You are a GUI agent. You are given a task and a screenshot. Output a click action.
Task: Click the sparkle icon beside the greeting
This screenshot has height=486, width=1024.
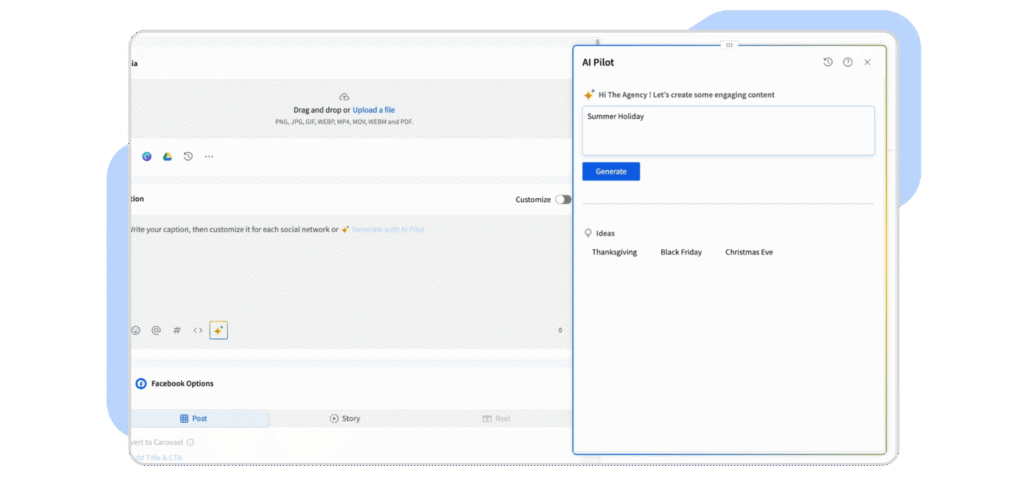pos(589,95)
